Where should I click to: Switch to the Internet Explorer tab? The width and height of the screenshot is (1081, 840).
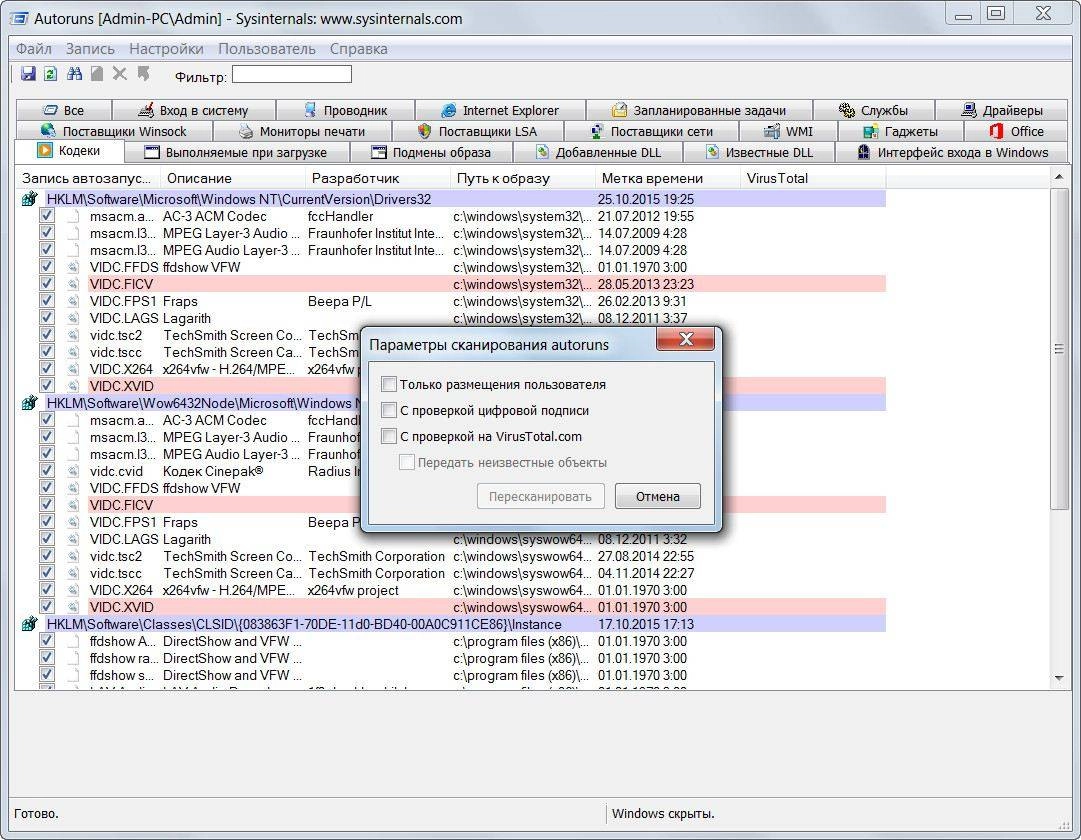point(501,110)
